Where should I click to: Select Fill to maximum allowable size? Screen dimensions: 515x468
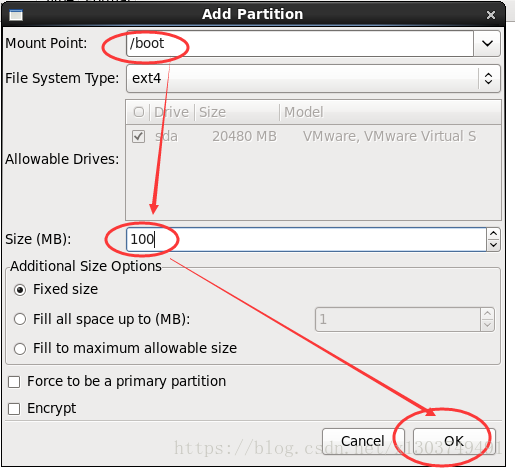(20, 349)
